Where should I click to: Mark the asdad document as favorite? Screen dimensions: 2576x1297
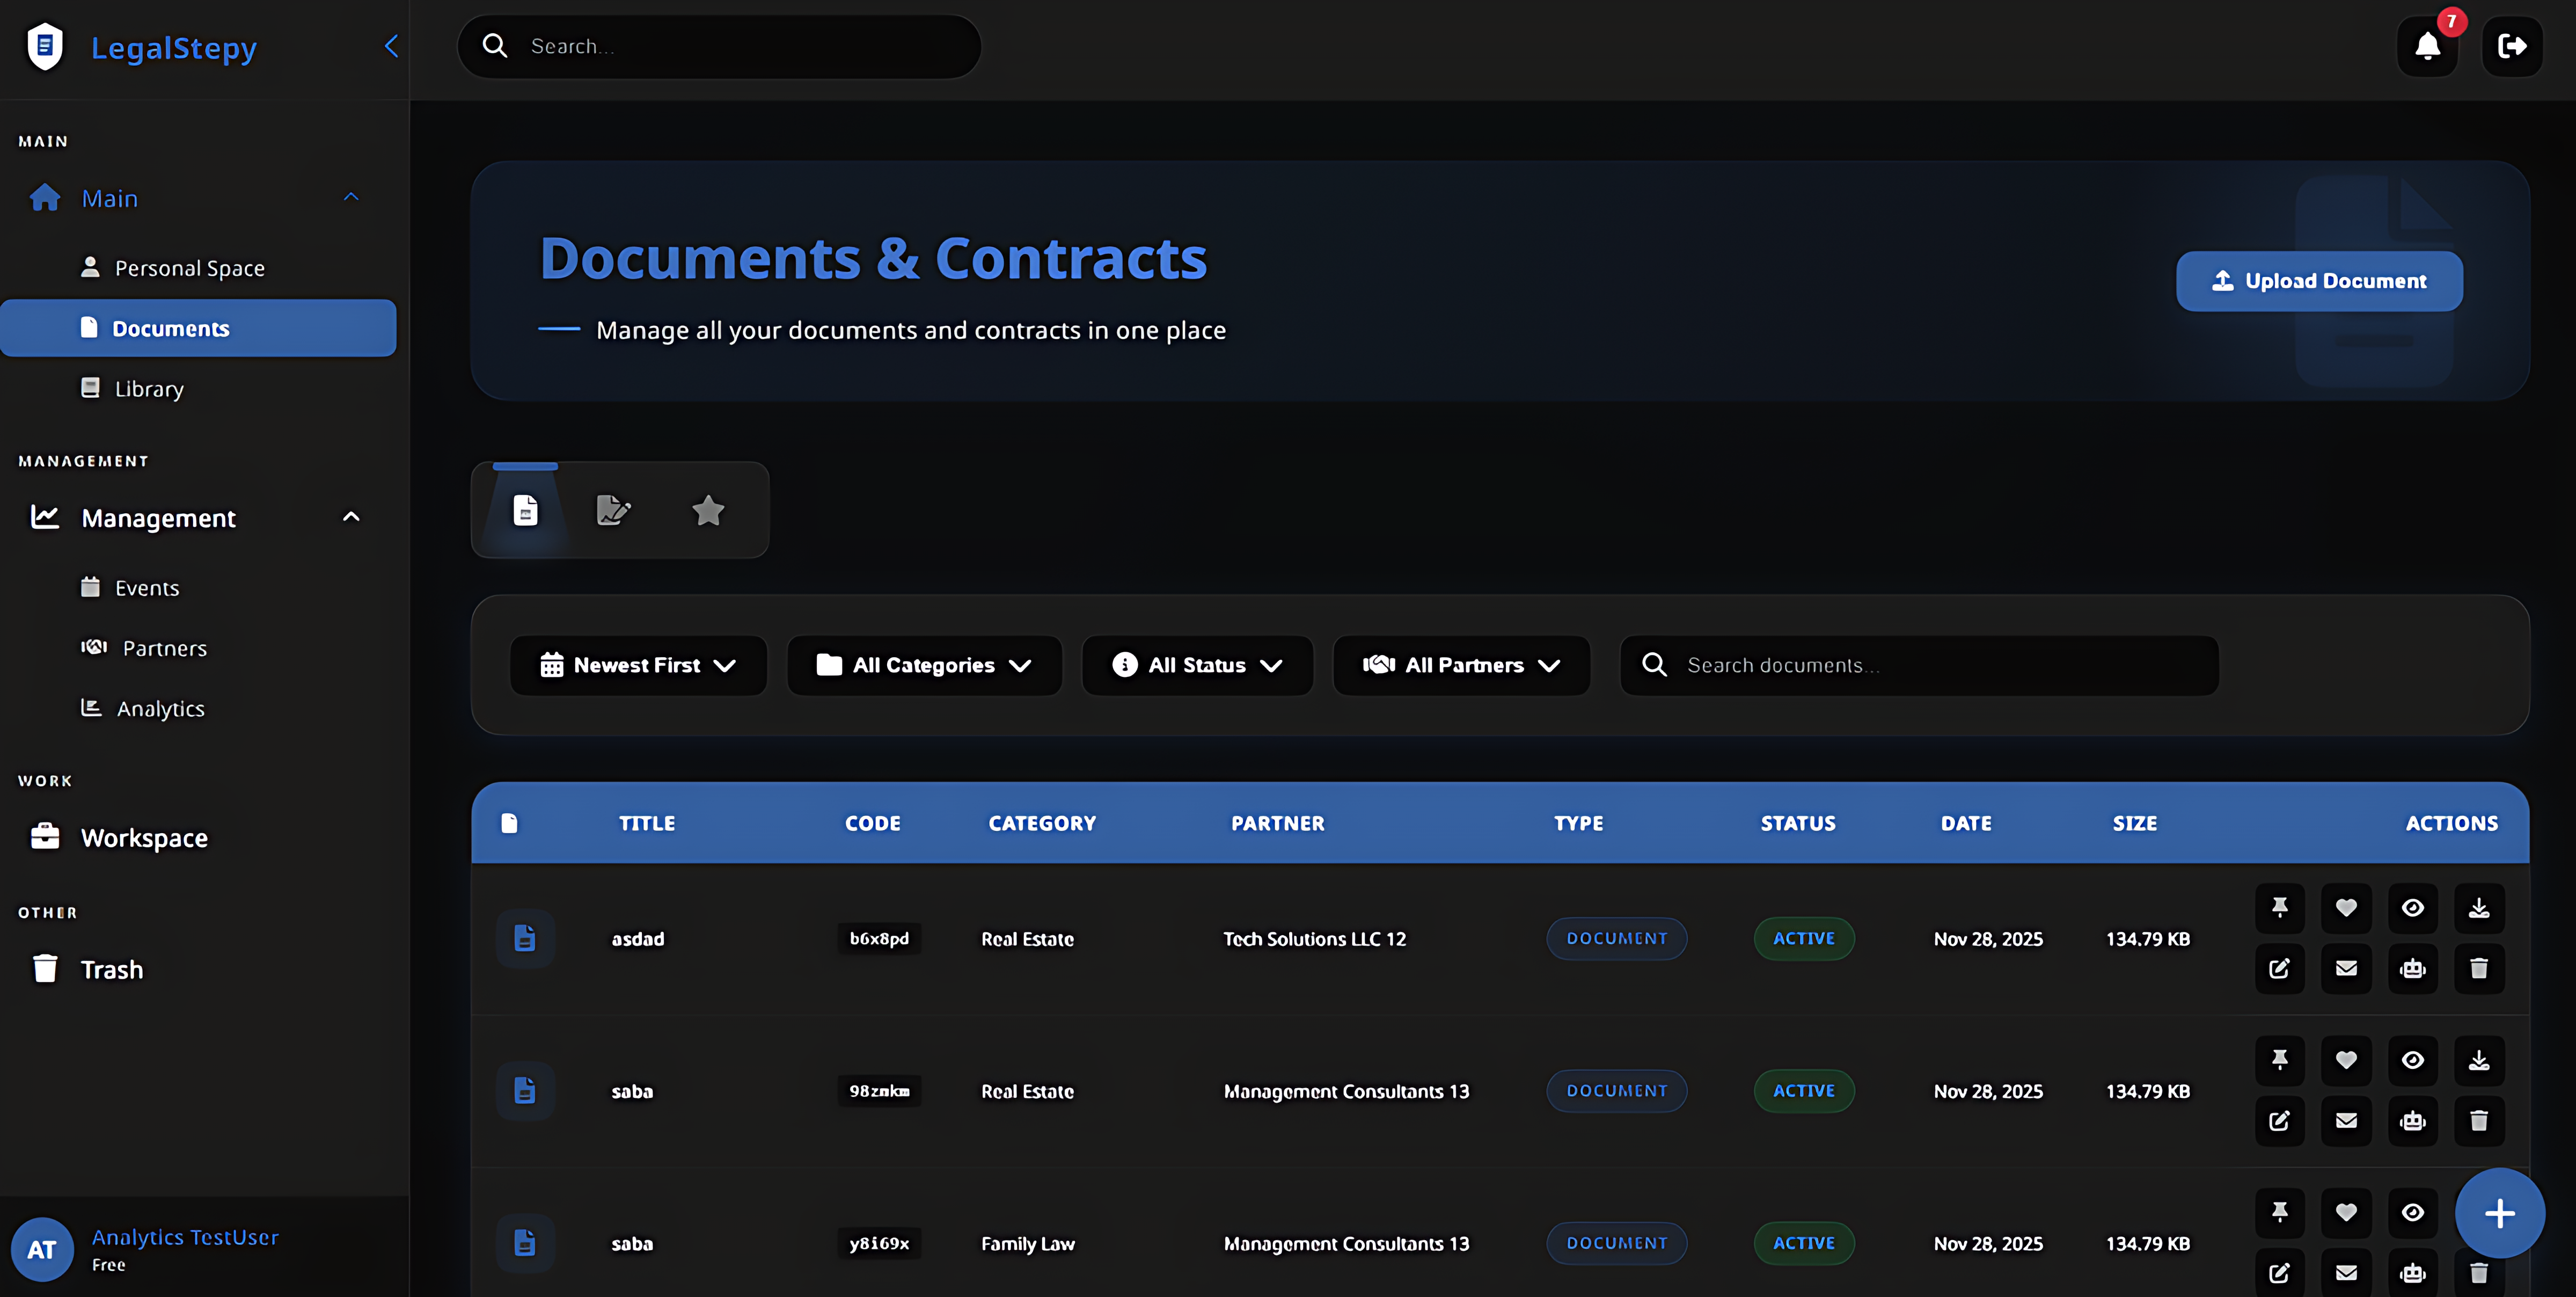pos(2347,908)
